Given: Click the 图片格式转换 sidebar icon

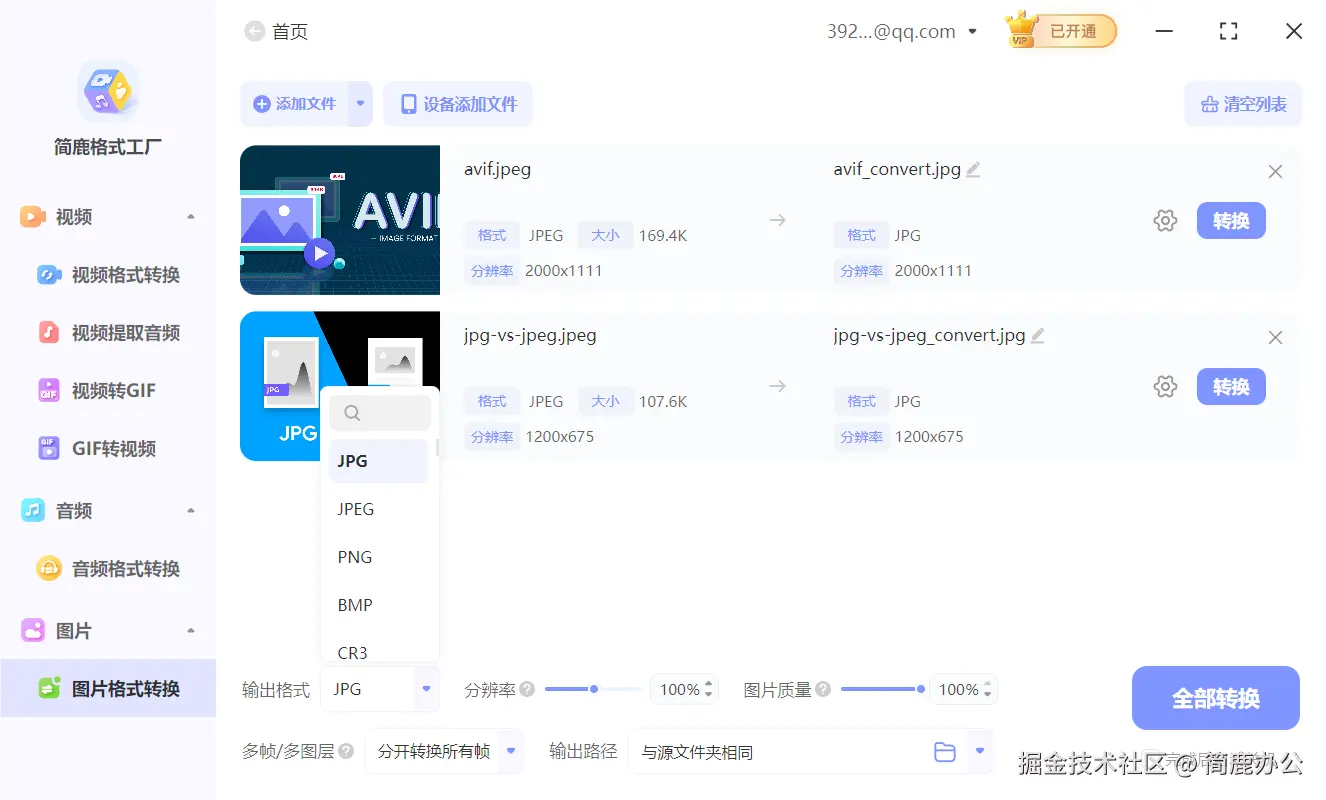Looking at the screenshot, I should 49,689.
